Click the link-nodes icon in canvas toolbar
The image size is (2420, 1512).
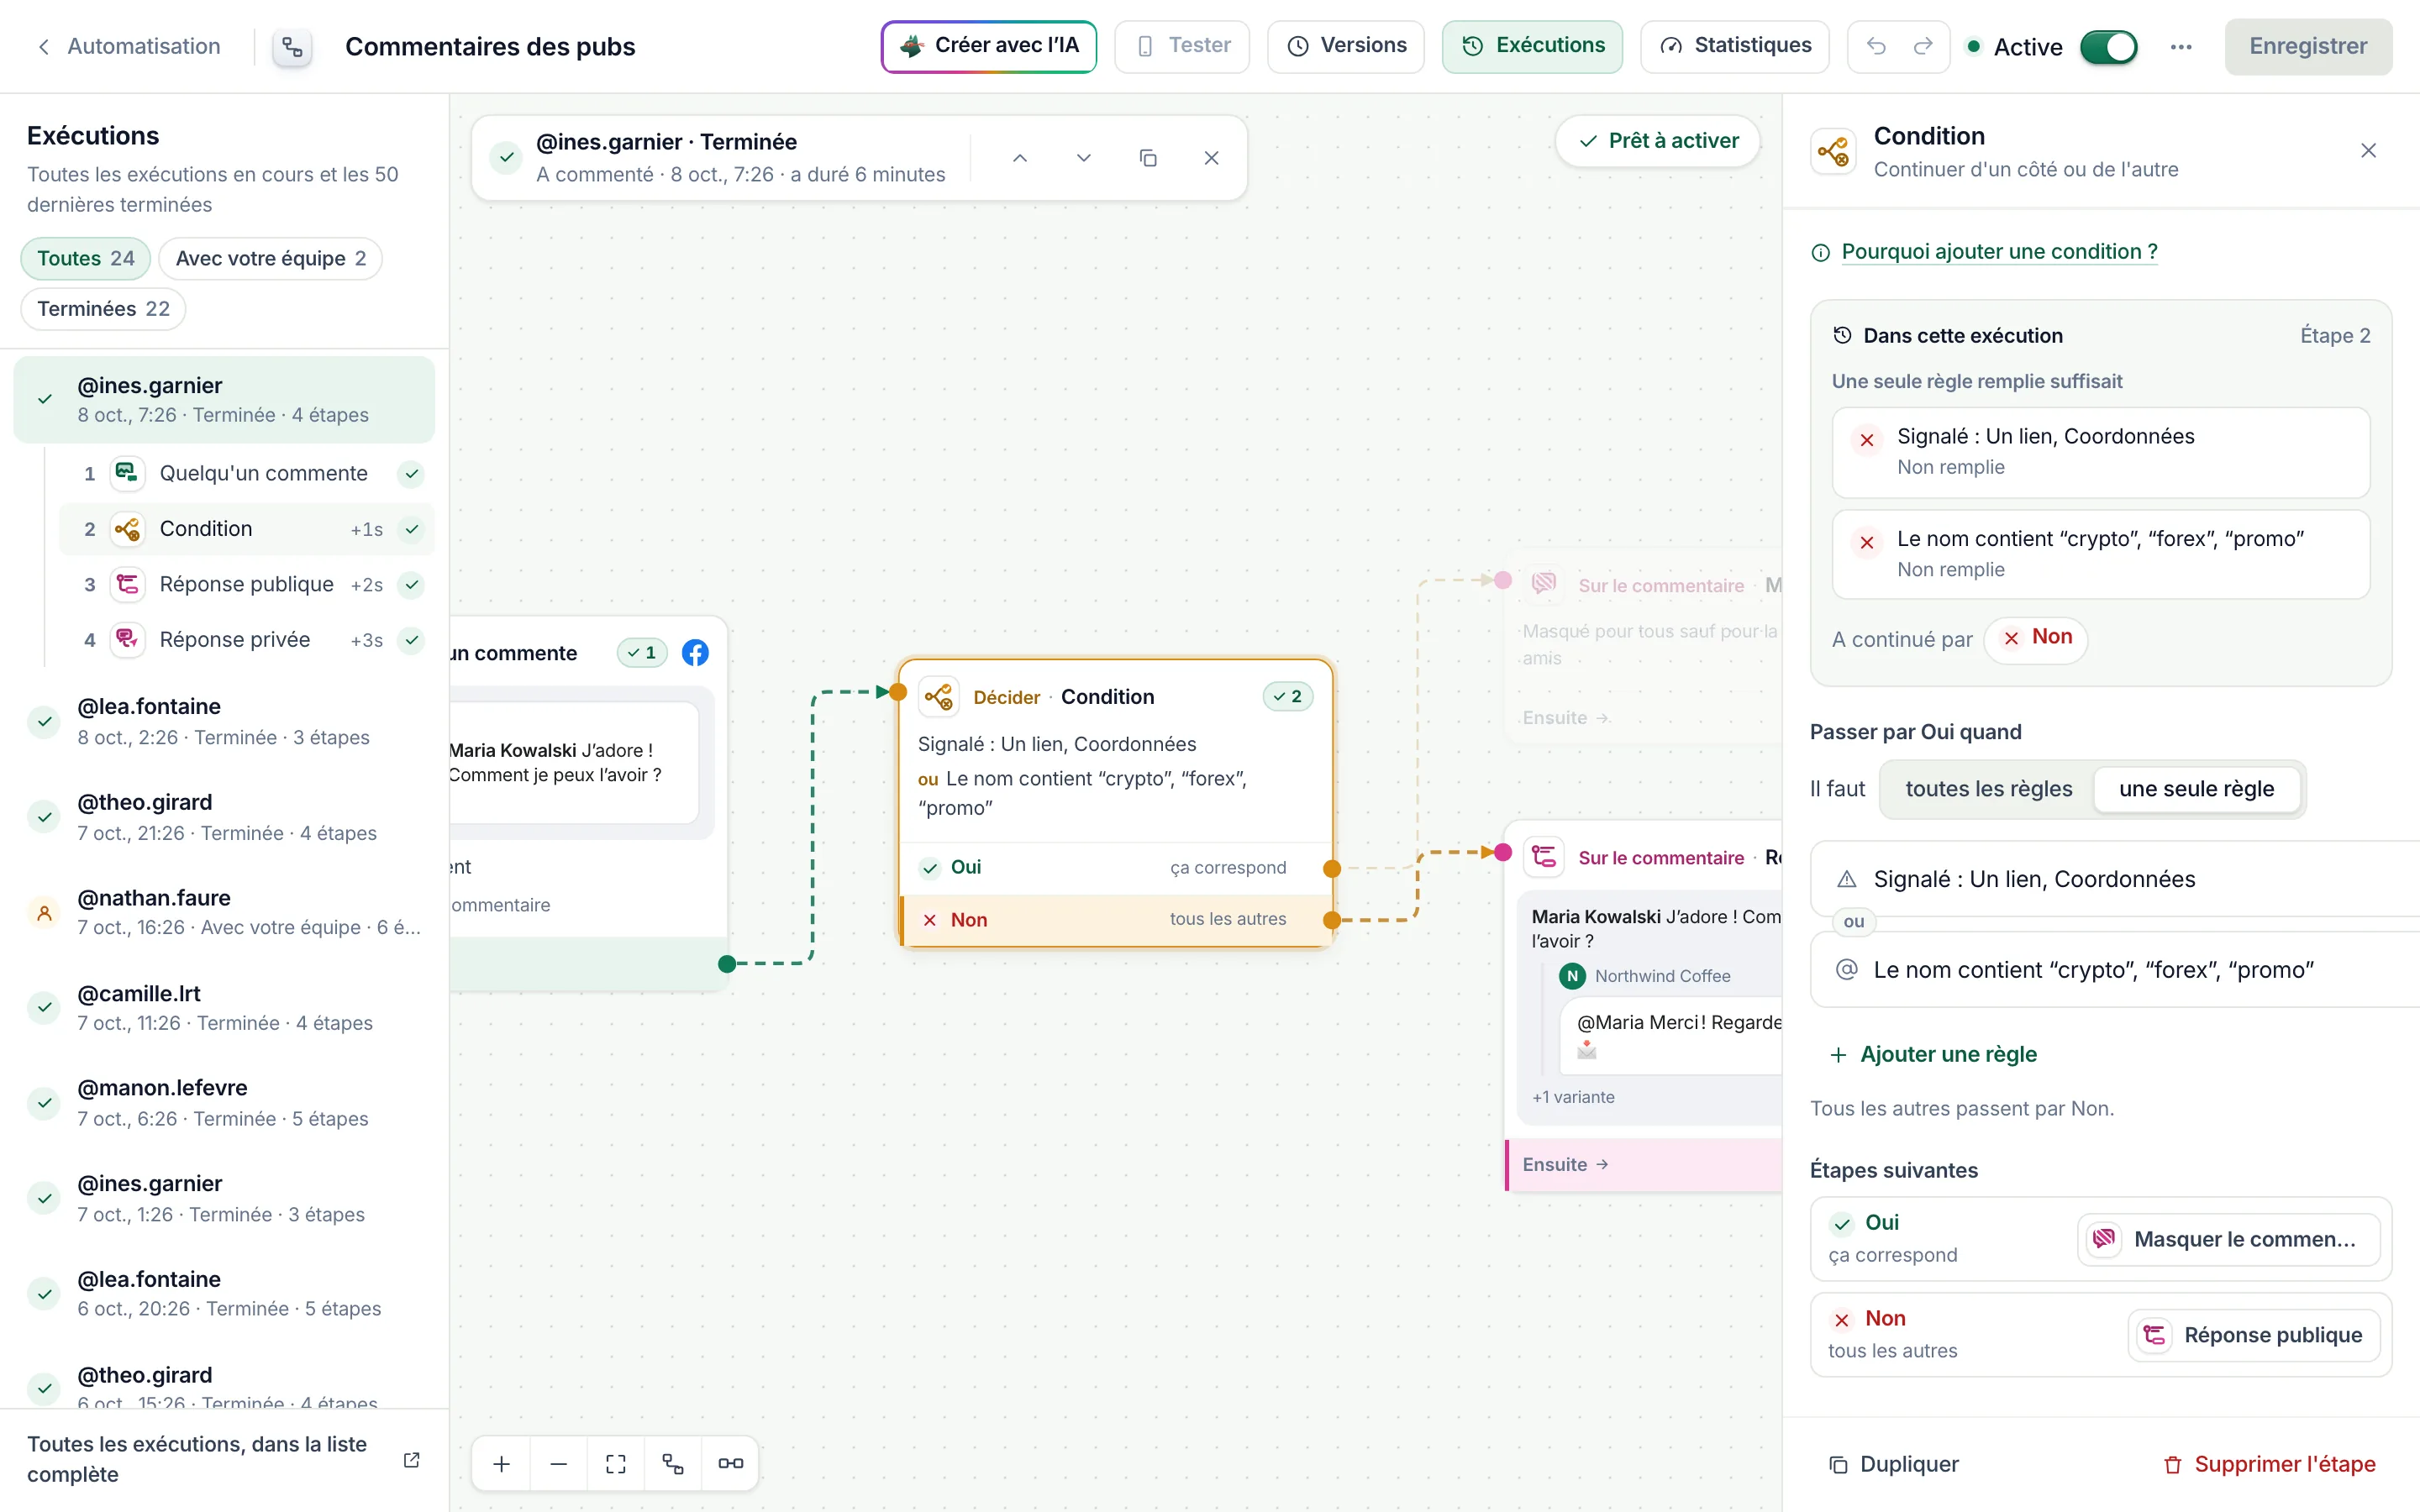coord(731,1463)
